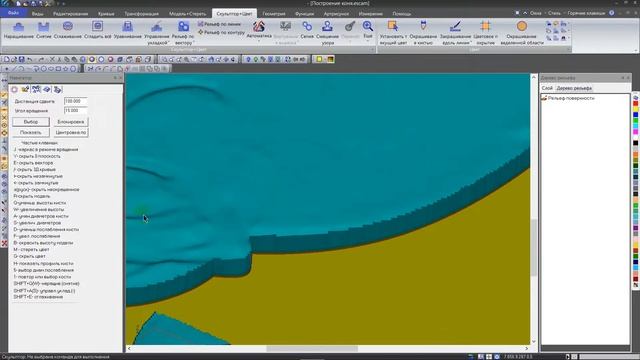Select the Снятие sculpt tool
640x360 pixels.
pyautogui.click(x=44, y=30)
